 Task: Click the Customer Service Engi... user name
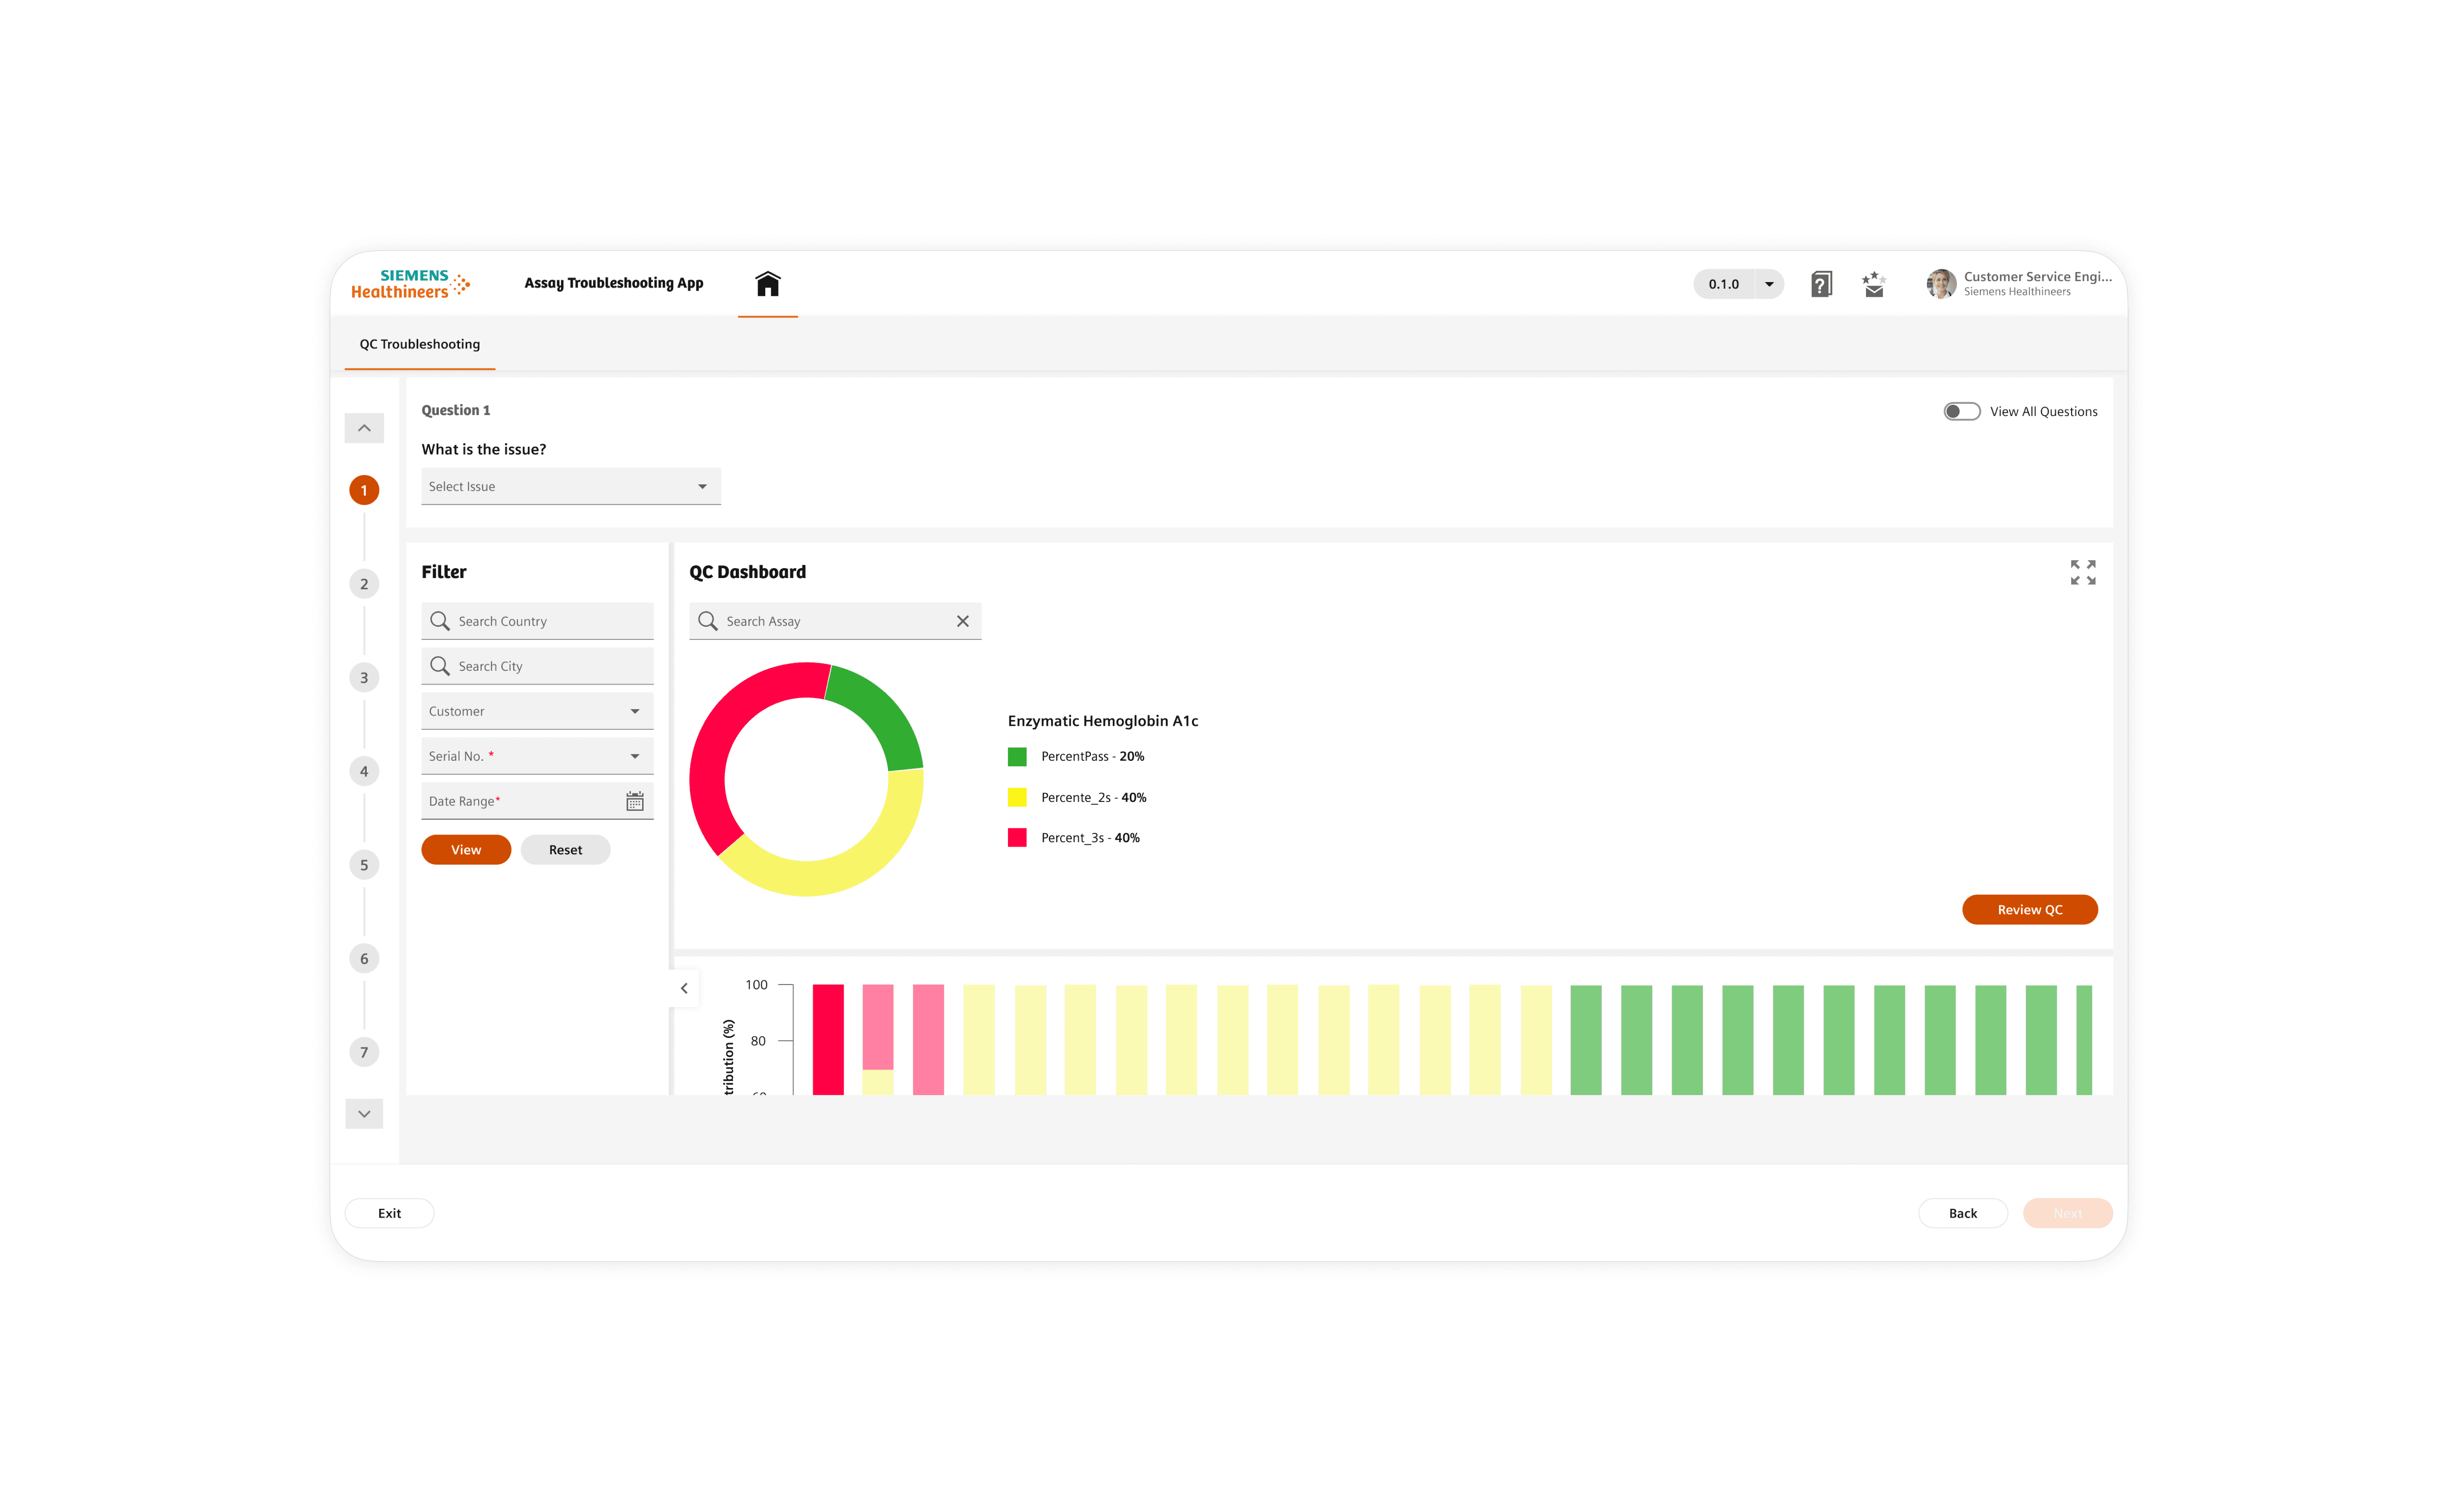[2037, 277]
